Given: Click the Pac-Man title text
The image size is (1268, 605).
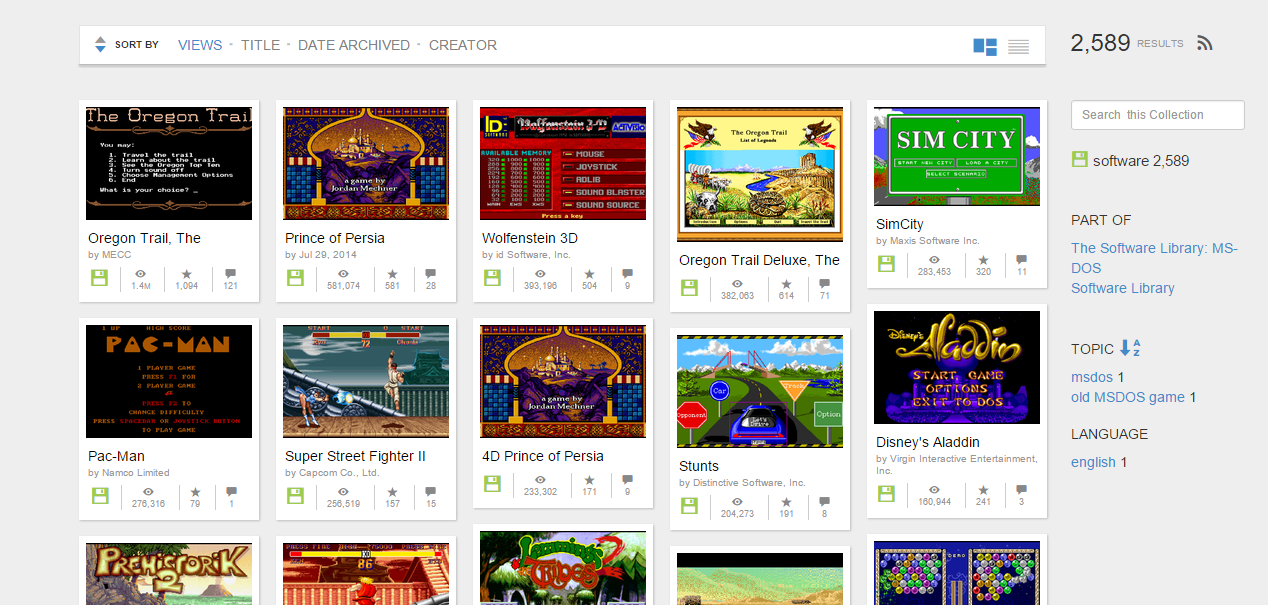Looking at the screenshot, I should click(x=116, y=456).
